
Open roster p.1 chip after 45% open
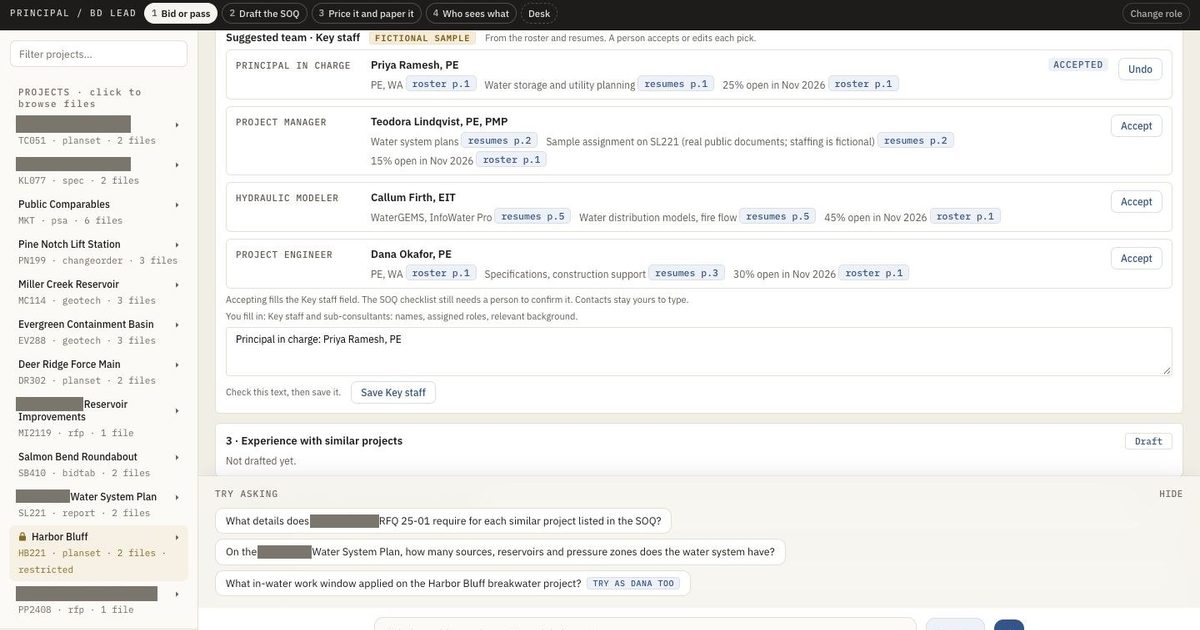pos(965,216)
